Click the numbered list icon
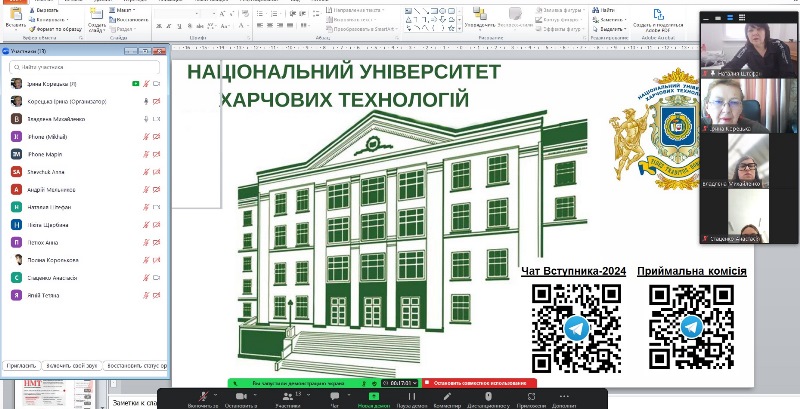Image resolution: width=800 pixels, height=409 pixels. (276, 14)
